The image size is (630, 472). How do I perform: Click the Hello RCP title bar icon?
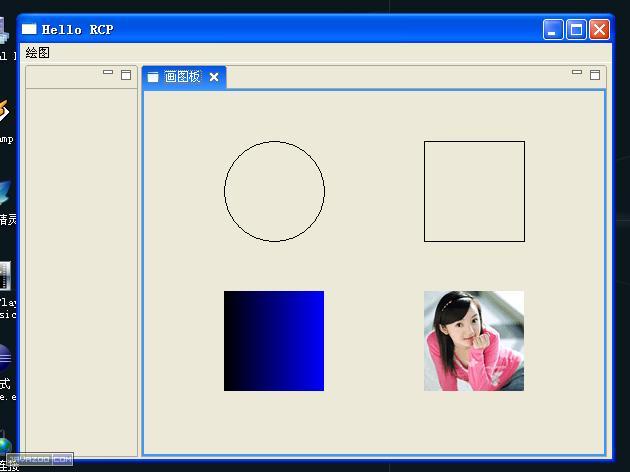[x=29, y=29]
